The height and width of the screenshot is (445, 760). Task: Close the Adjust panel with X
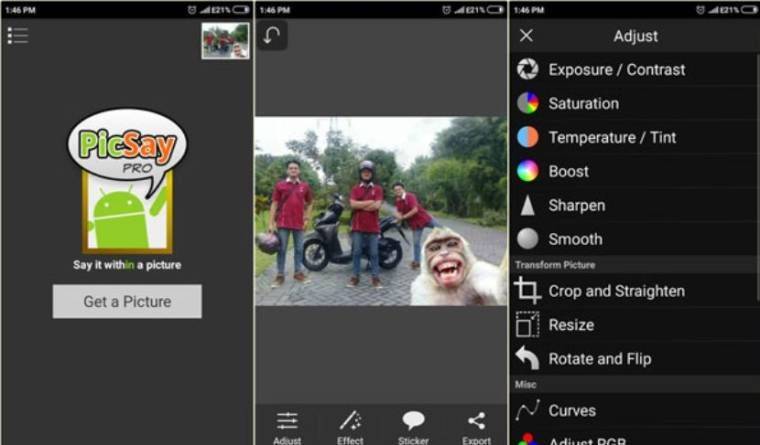[x=527, y=36]
